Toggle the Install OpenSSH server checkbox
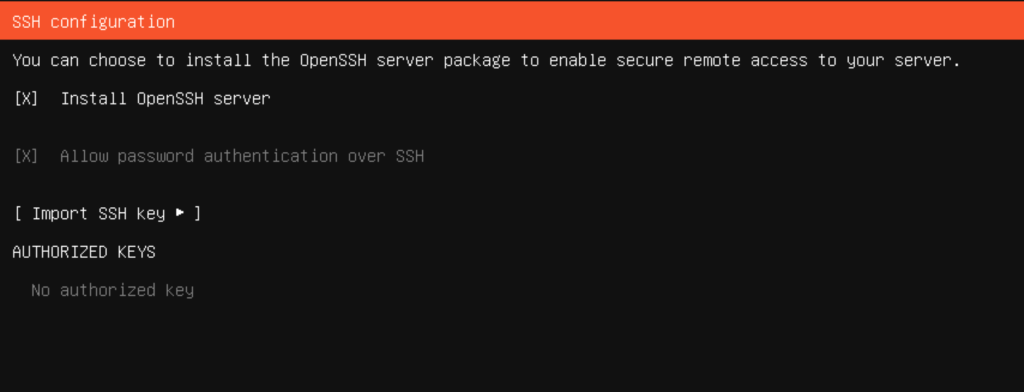The width and height of the screenshot is (1024, 392). 142,99
